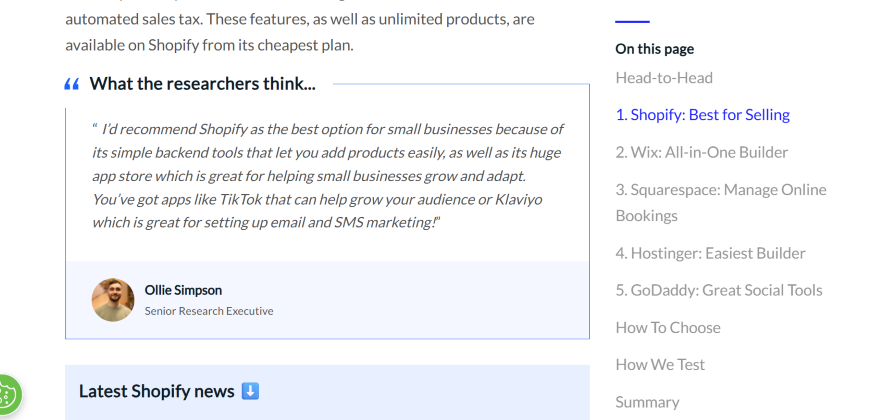Jump to '5. GoDaddy: Great Social Tools'

(718, 290)
